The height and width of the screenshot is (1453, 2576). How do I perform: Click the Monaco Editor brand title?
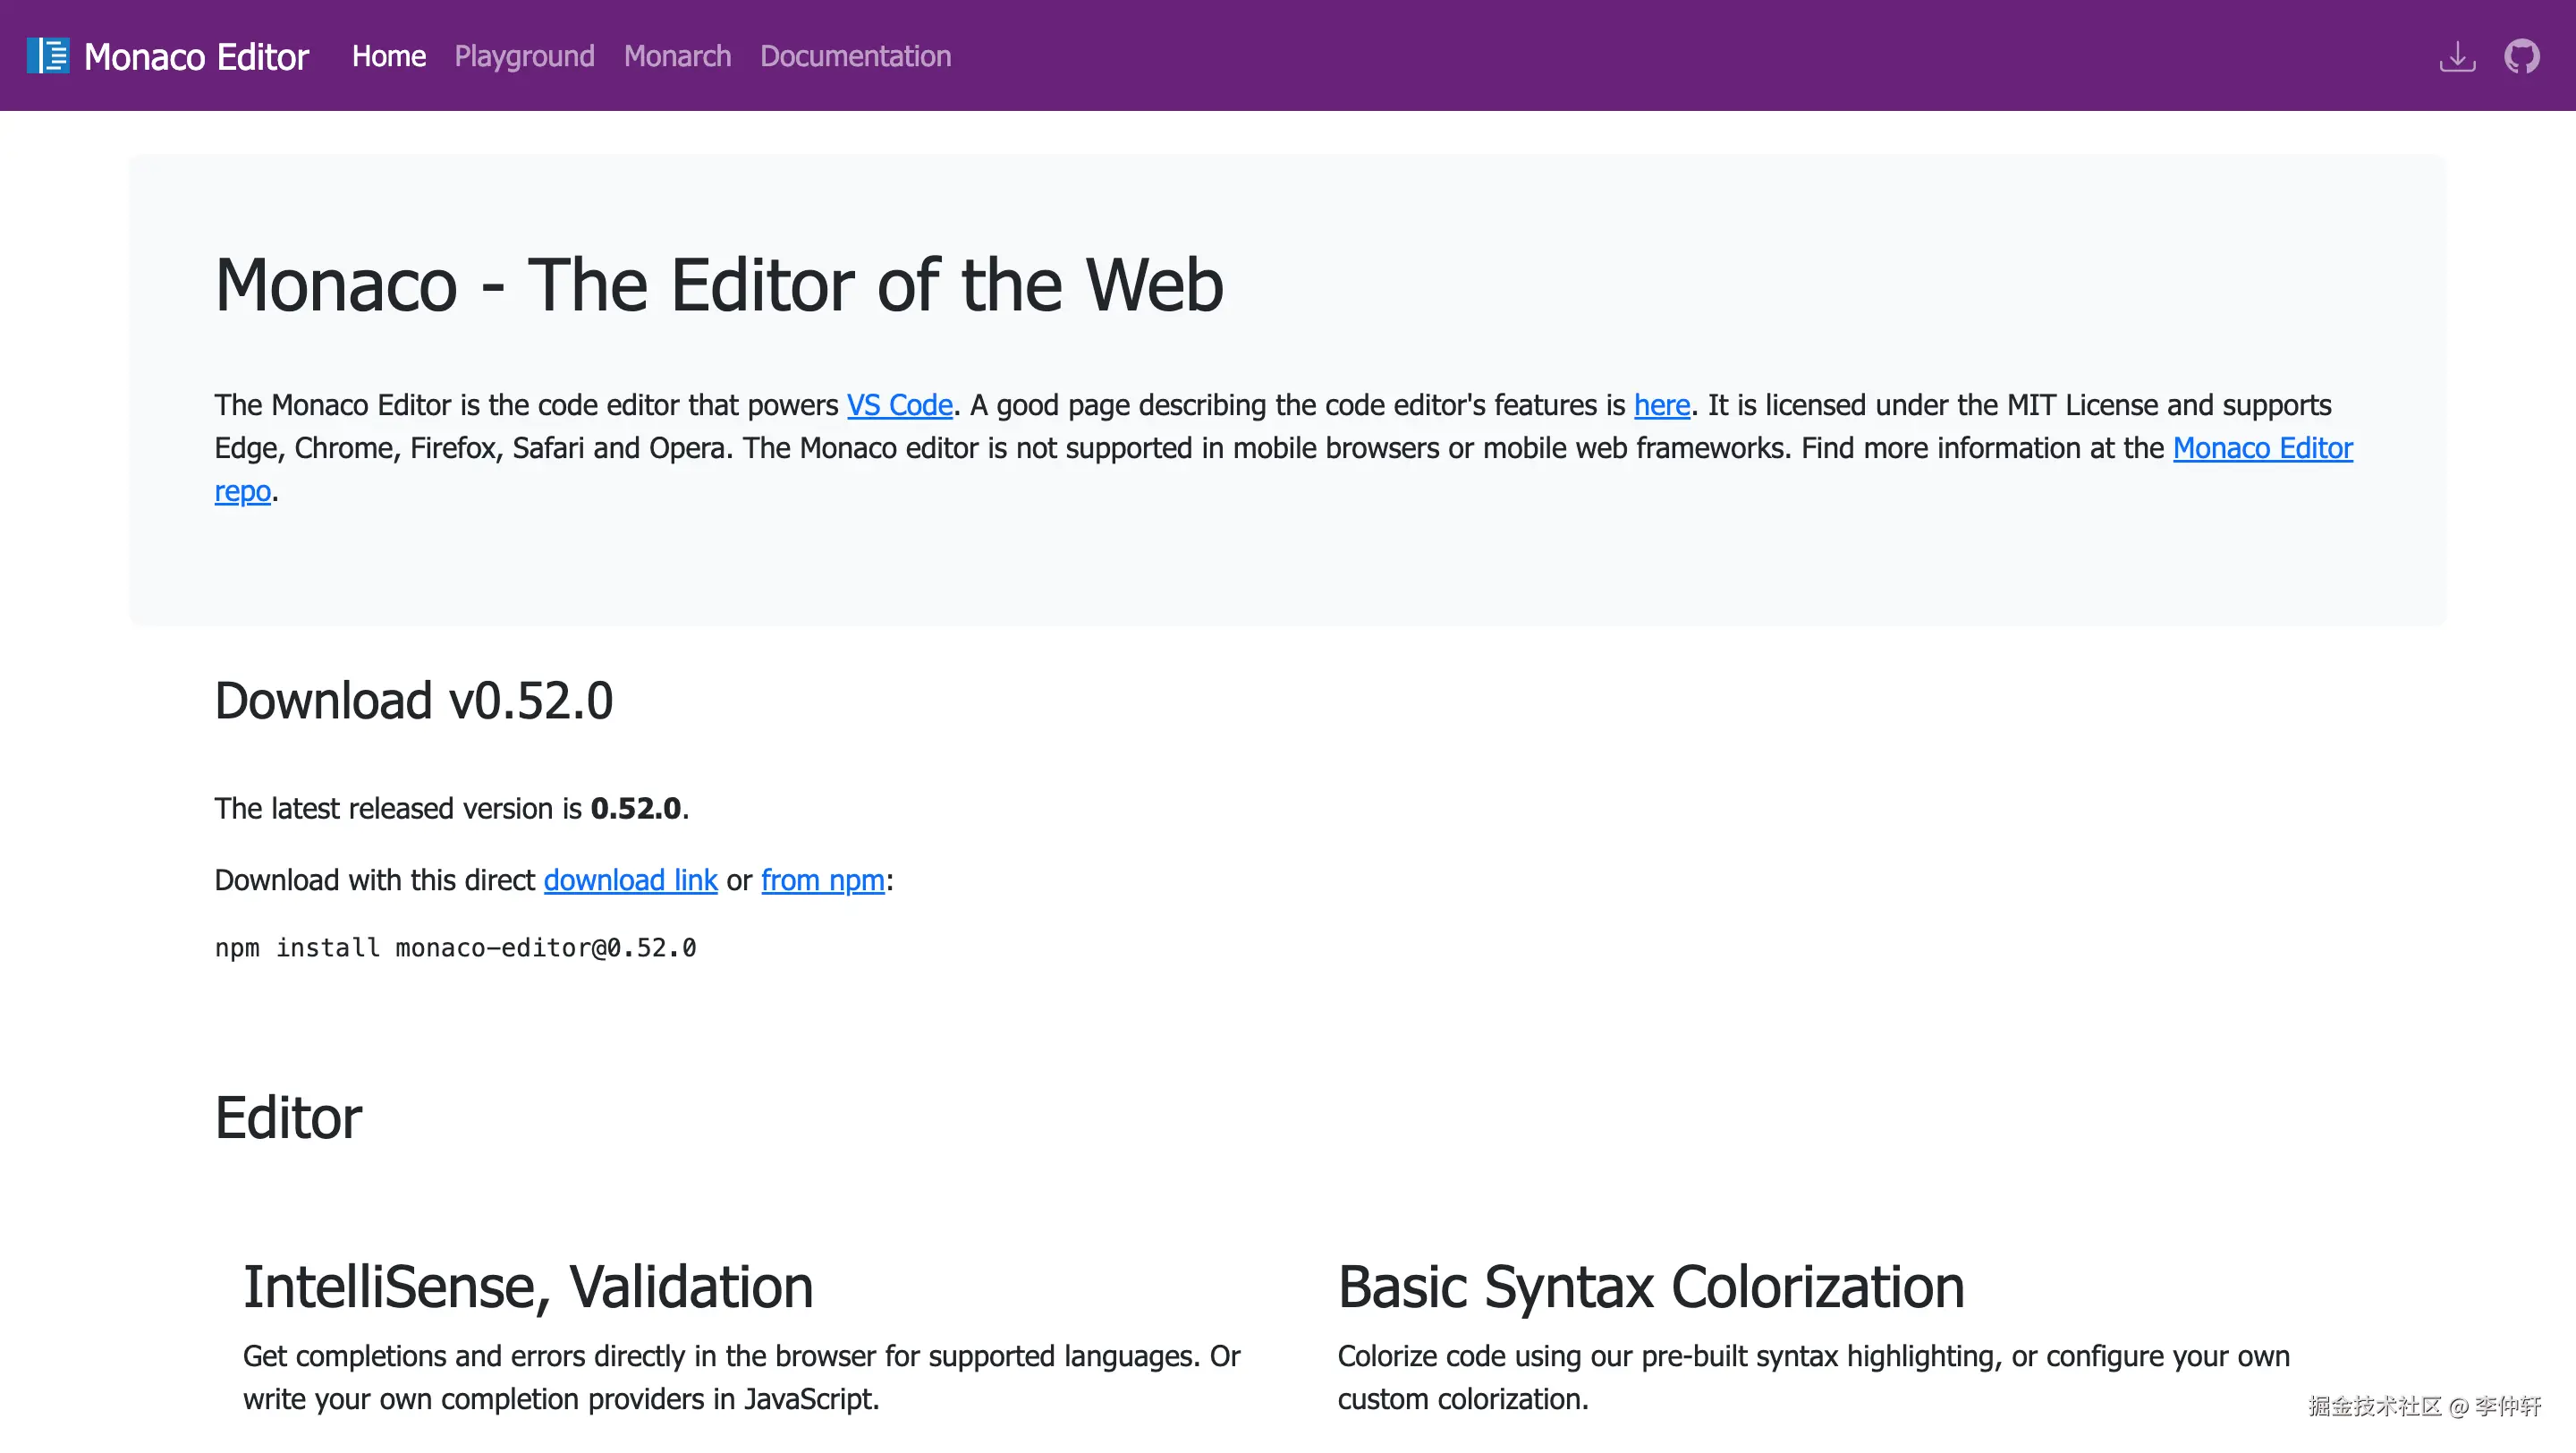point(196,57)
